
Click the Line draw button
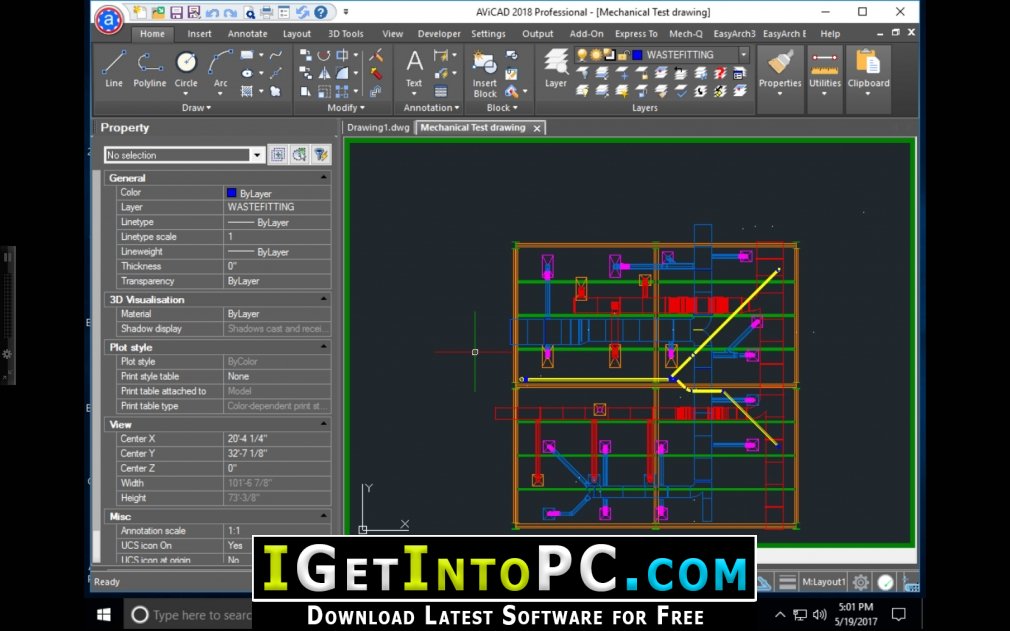[x=114, y=68]
